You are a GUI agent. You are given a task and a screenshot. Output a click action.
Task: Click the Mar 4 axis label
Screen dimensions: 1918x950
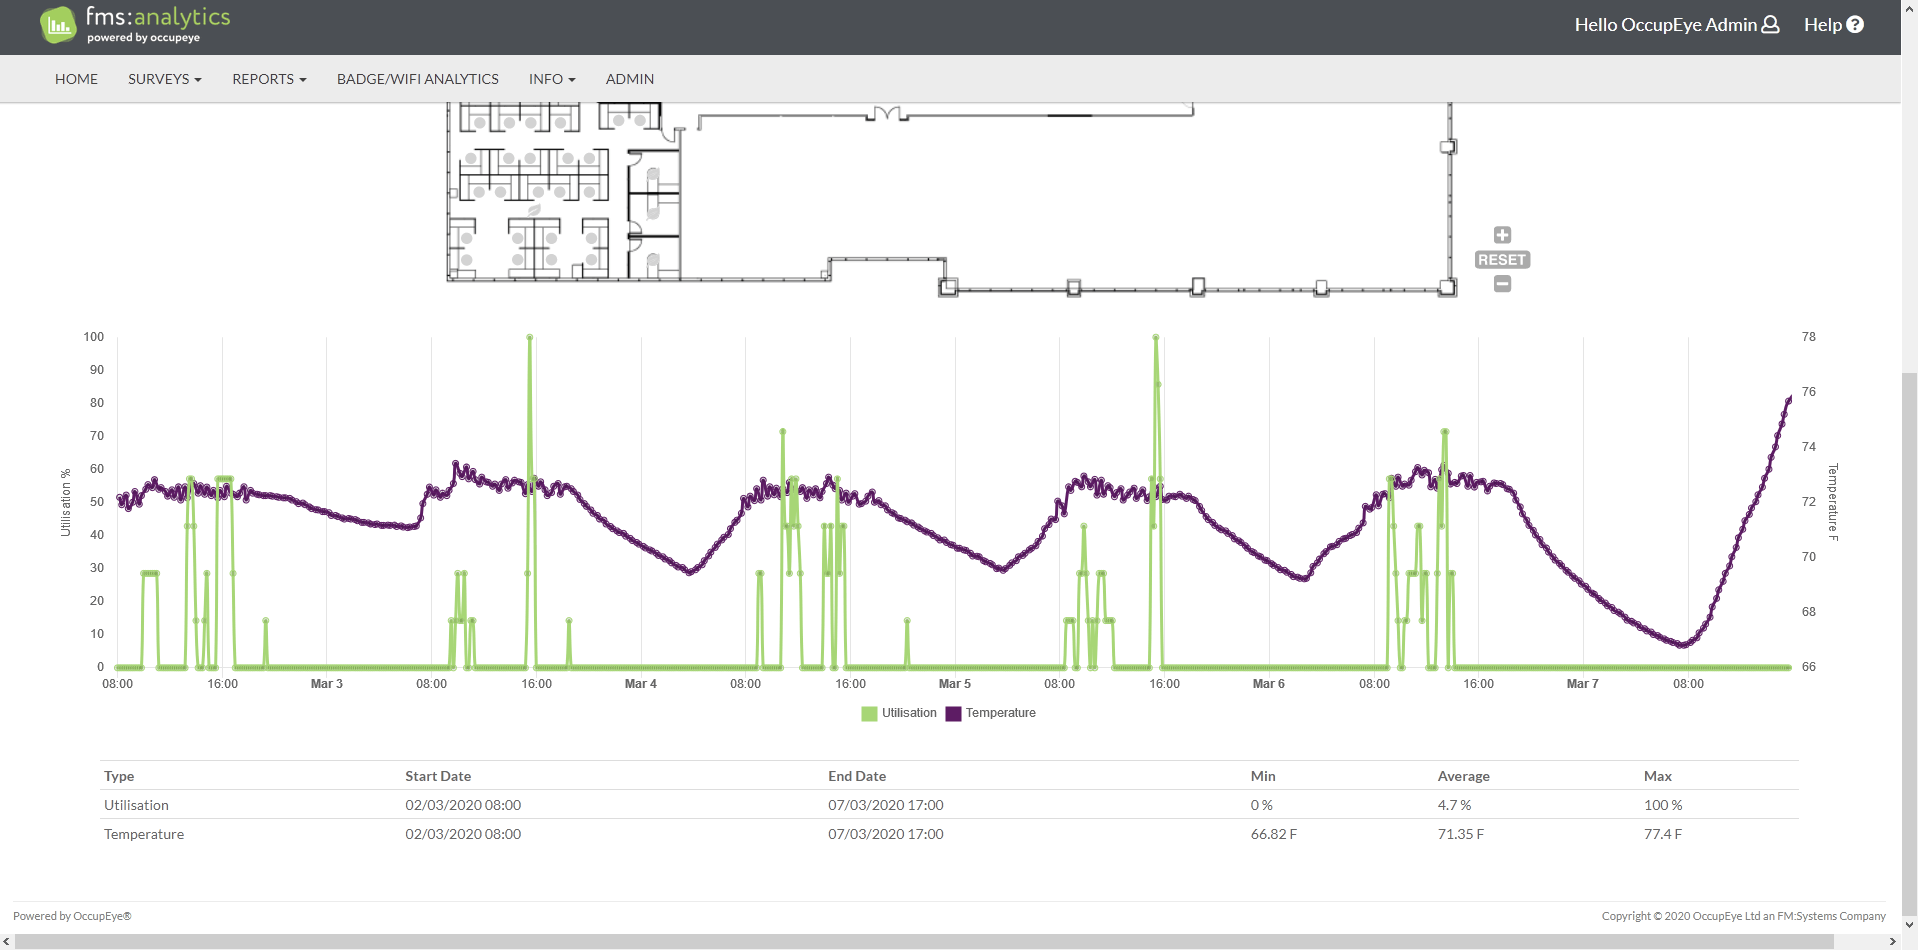(x=641, y=684)
